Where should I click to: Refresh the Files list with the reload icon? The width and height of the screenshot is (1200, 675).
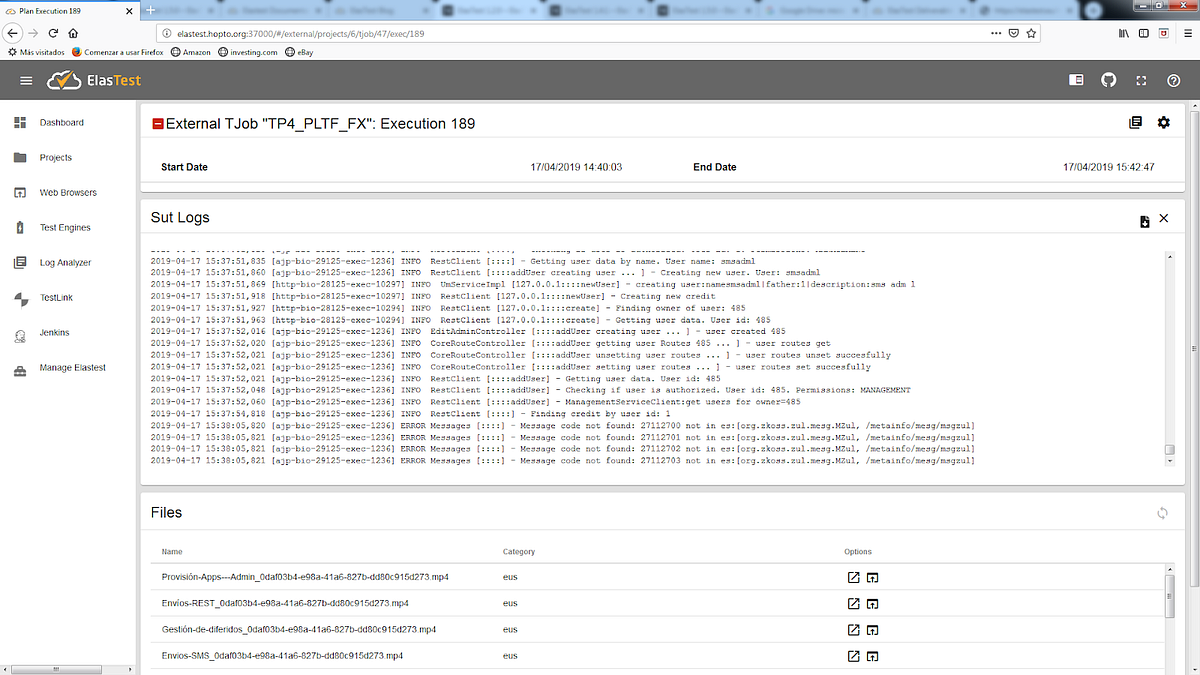(x=1162, y=512)
